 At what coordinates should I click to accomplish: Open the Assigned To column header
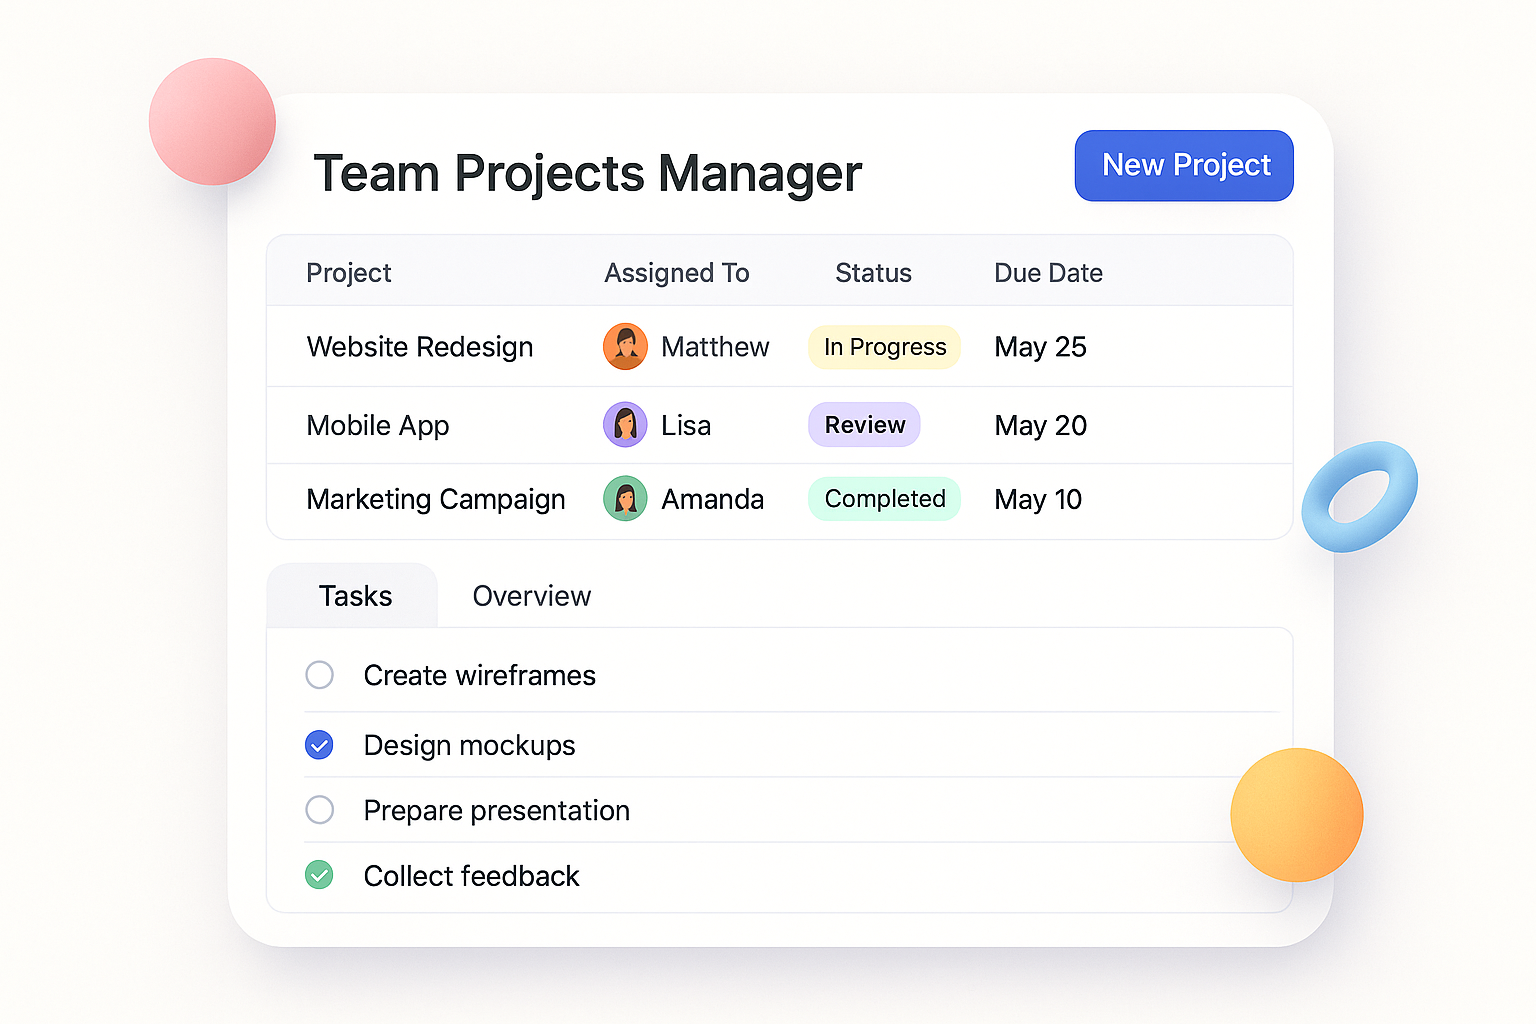point(677,272)
